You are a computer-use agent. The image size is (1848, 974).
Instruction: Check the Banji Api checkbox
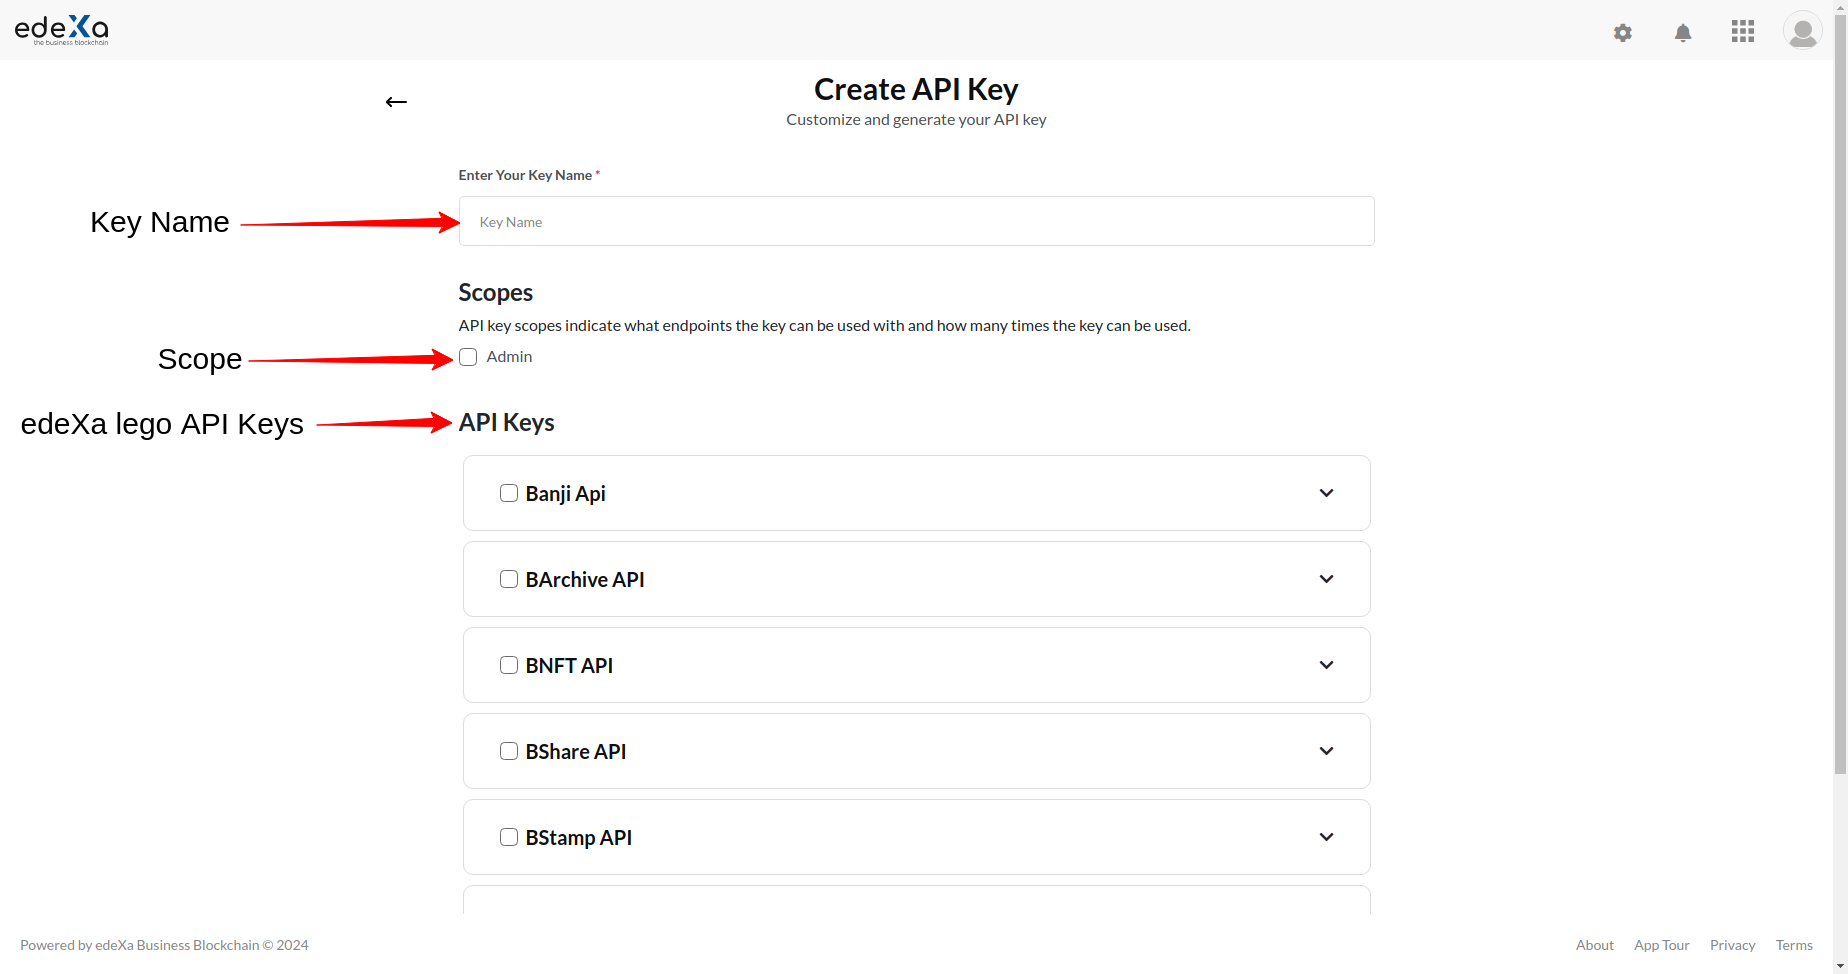point(509,493)
